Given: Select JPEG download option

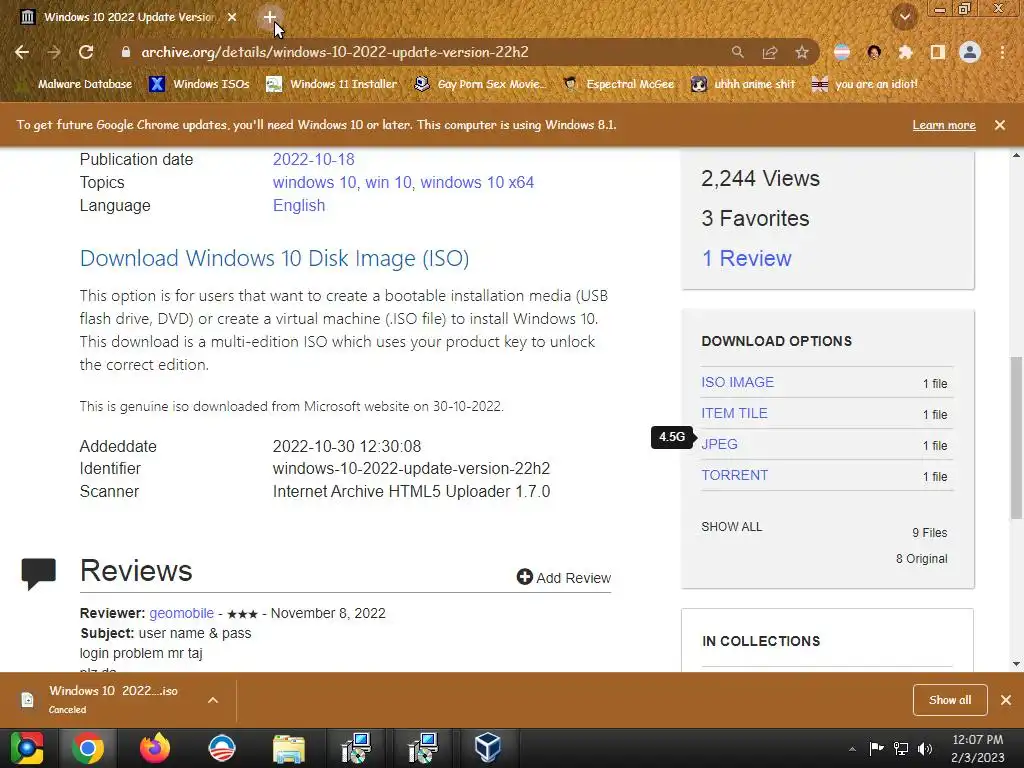Looking at the screenshot, I should tap(719, 444).
